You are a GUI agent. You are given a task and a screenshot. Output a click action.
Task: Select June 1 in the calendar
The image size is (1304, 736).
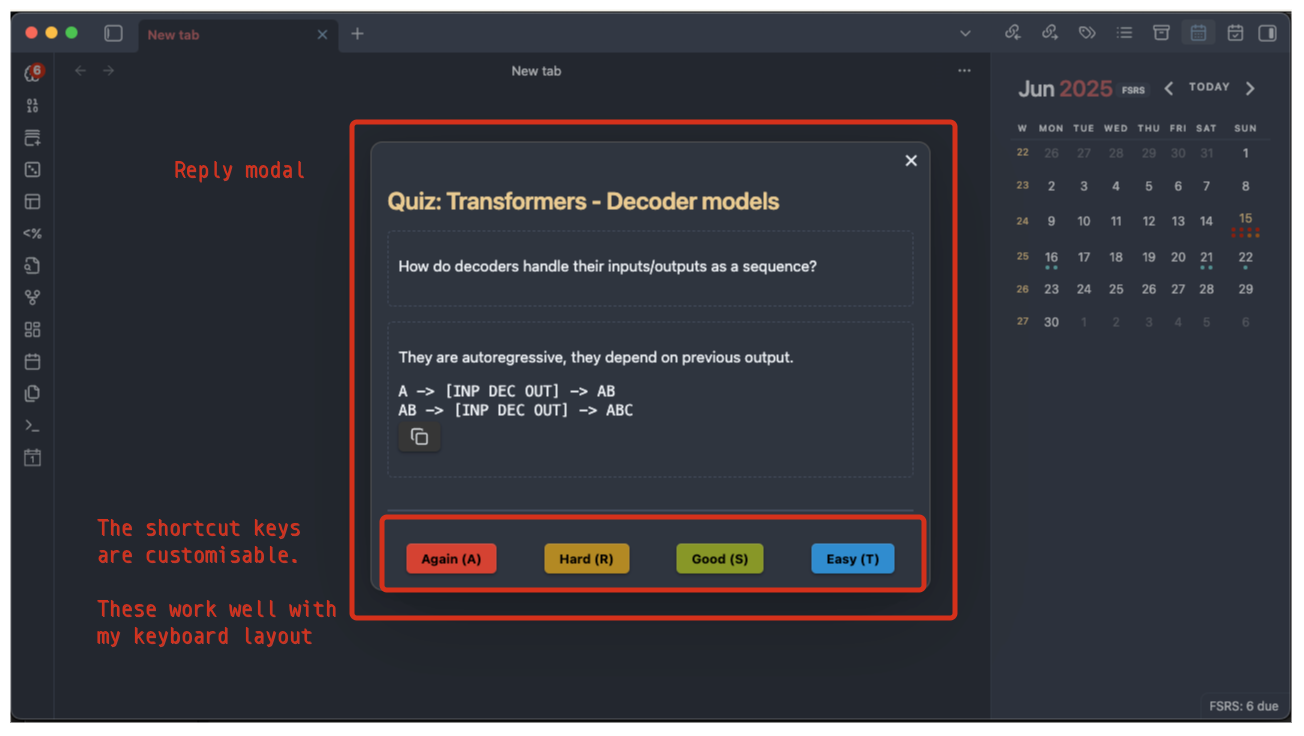pyautogui.click(x=1245, y=153)
